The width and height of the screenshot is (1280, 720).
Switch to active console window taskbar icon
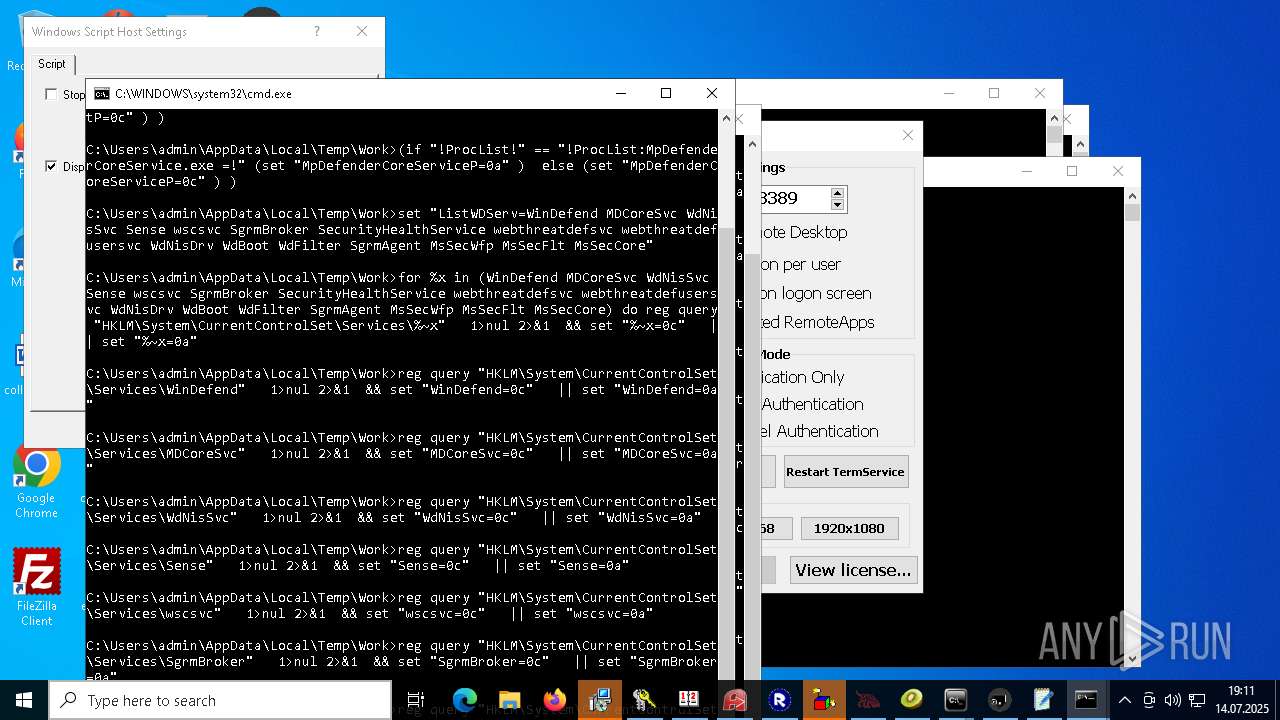pyautogui.click(x=1087, y=700)
